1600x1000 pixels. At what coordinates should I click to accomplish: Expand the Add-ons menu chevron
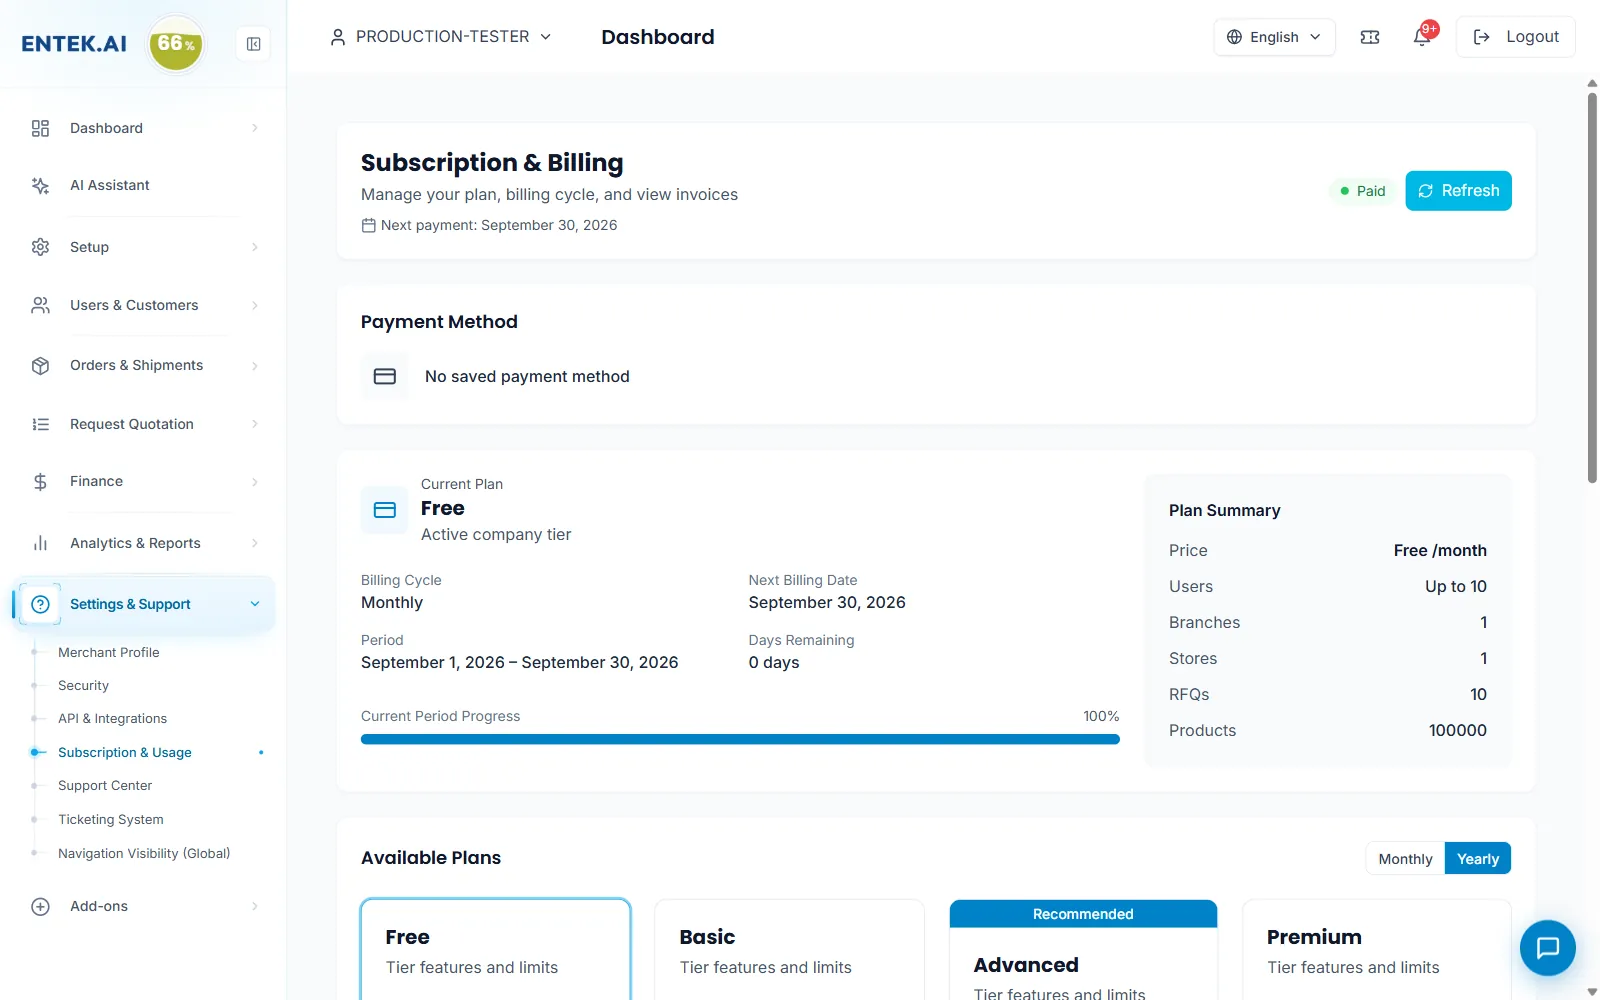click(x=255, y=907)
